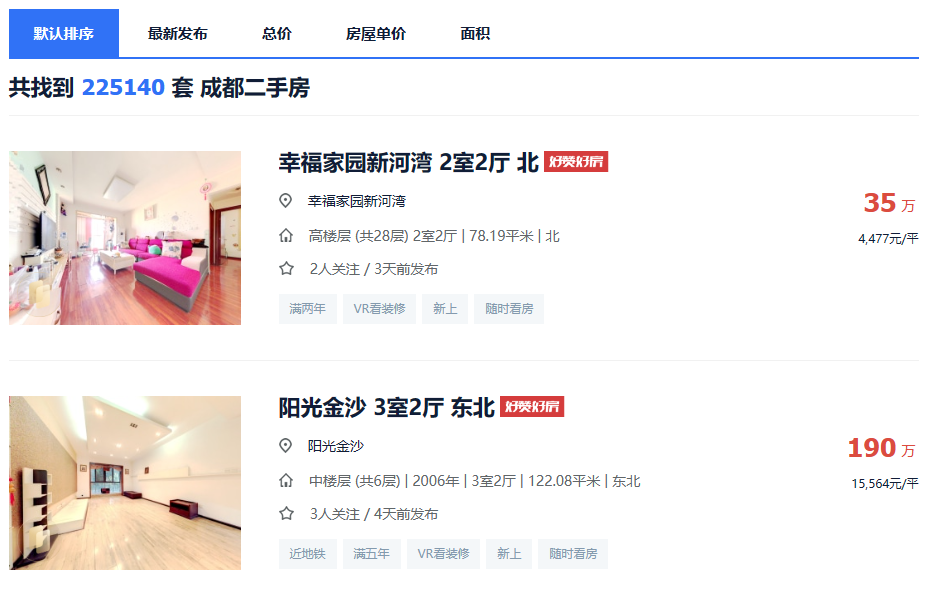The height and width of the screenshot is (604, 941).
Task: Click the 高楼层 (共28层) 2室2厅 details line
Action: pyautogui.click(x=434, y=236)
